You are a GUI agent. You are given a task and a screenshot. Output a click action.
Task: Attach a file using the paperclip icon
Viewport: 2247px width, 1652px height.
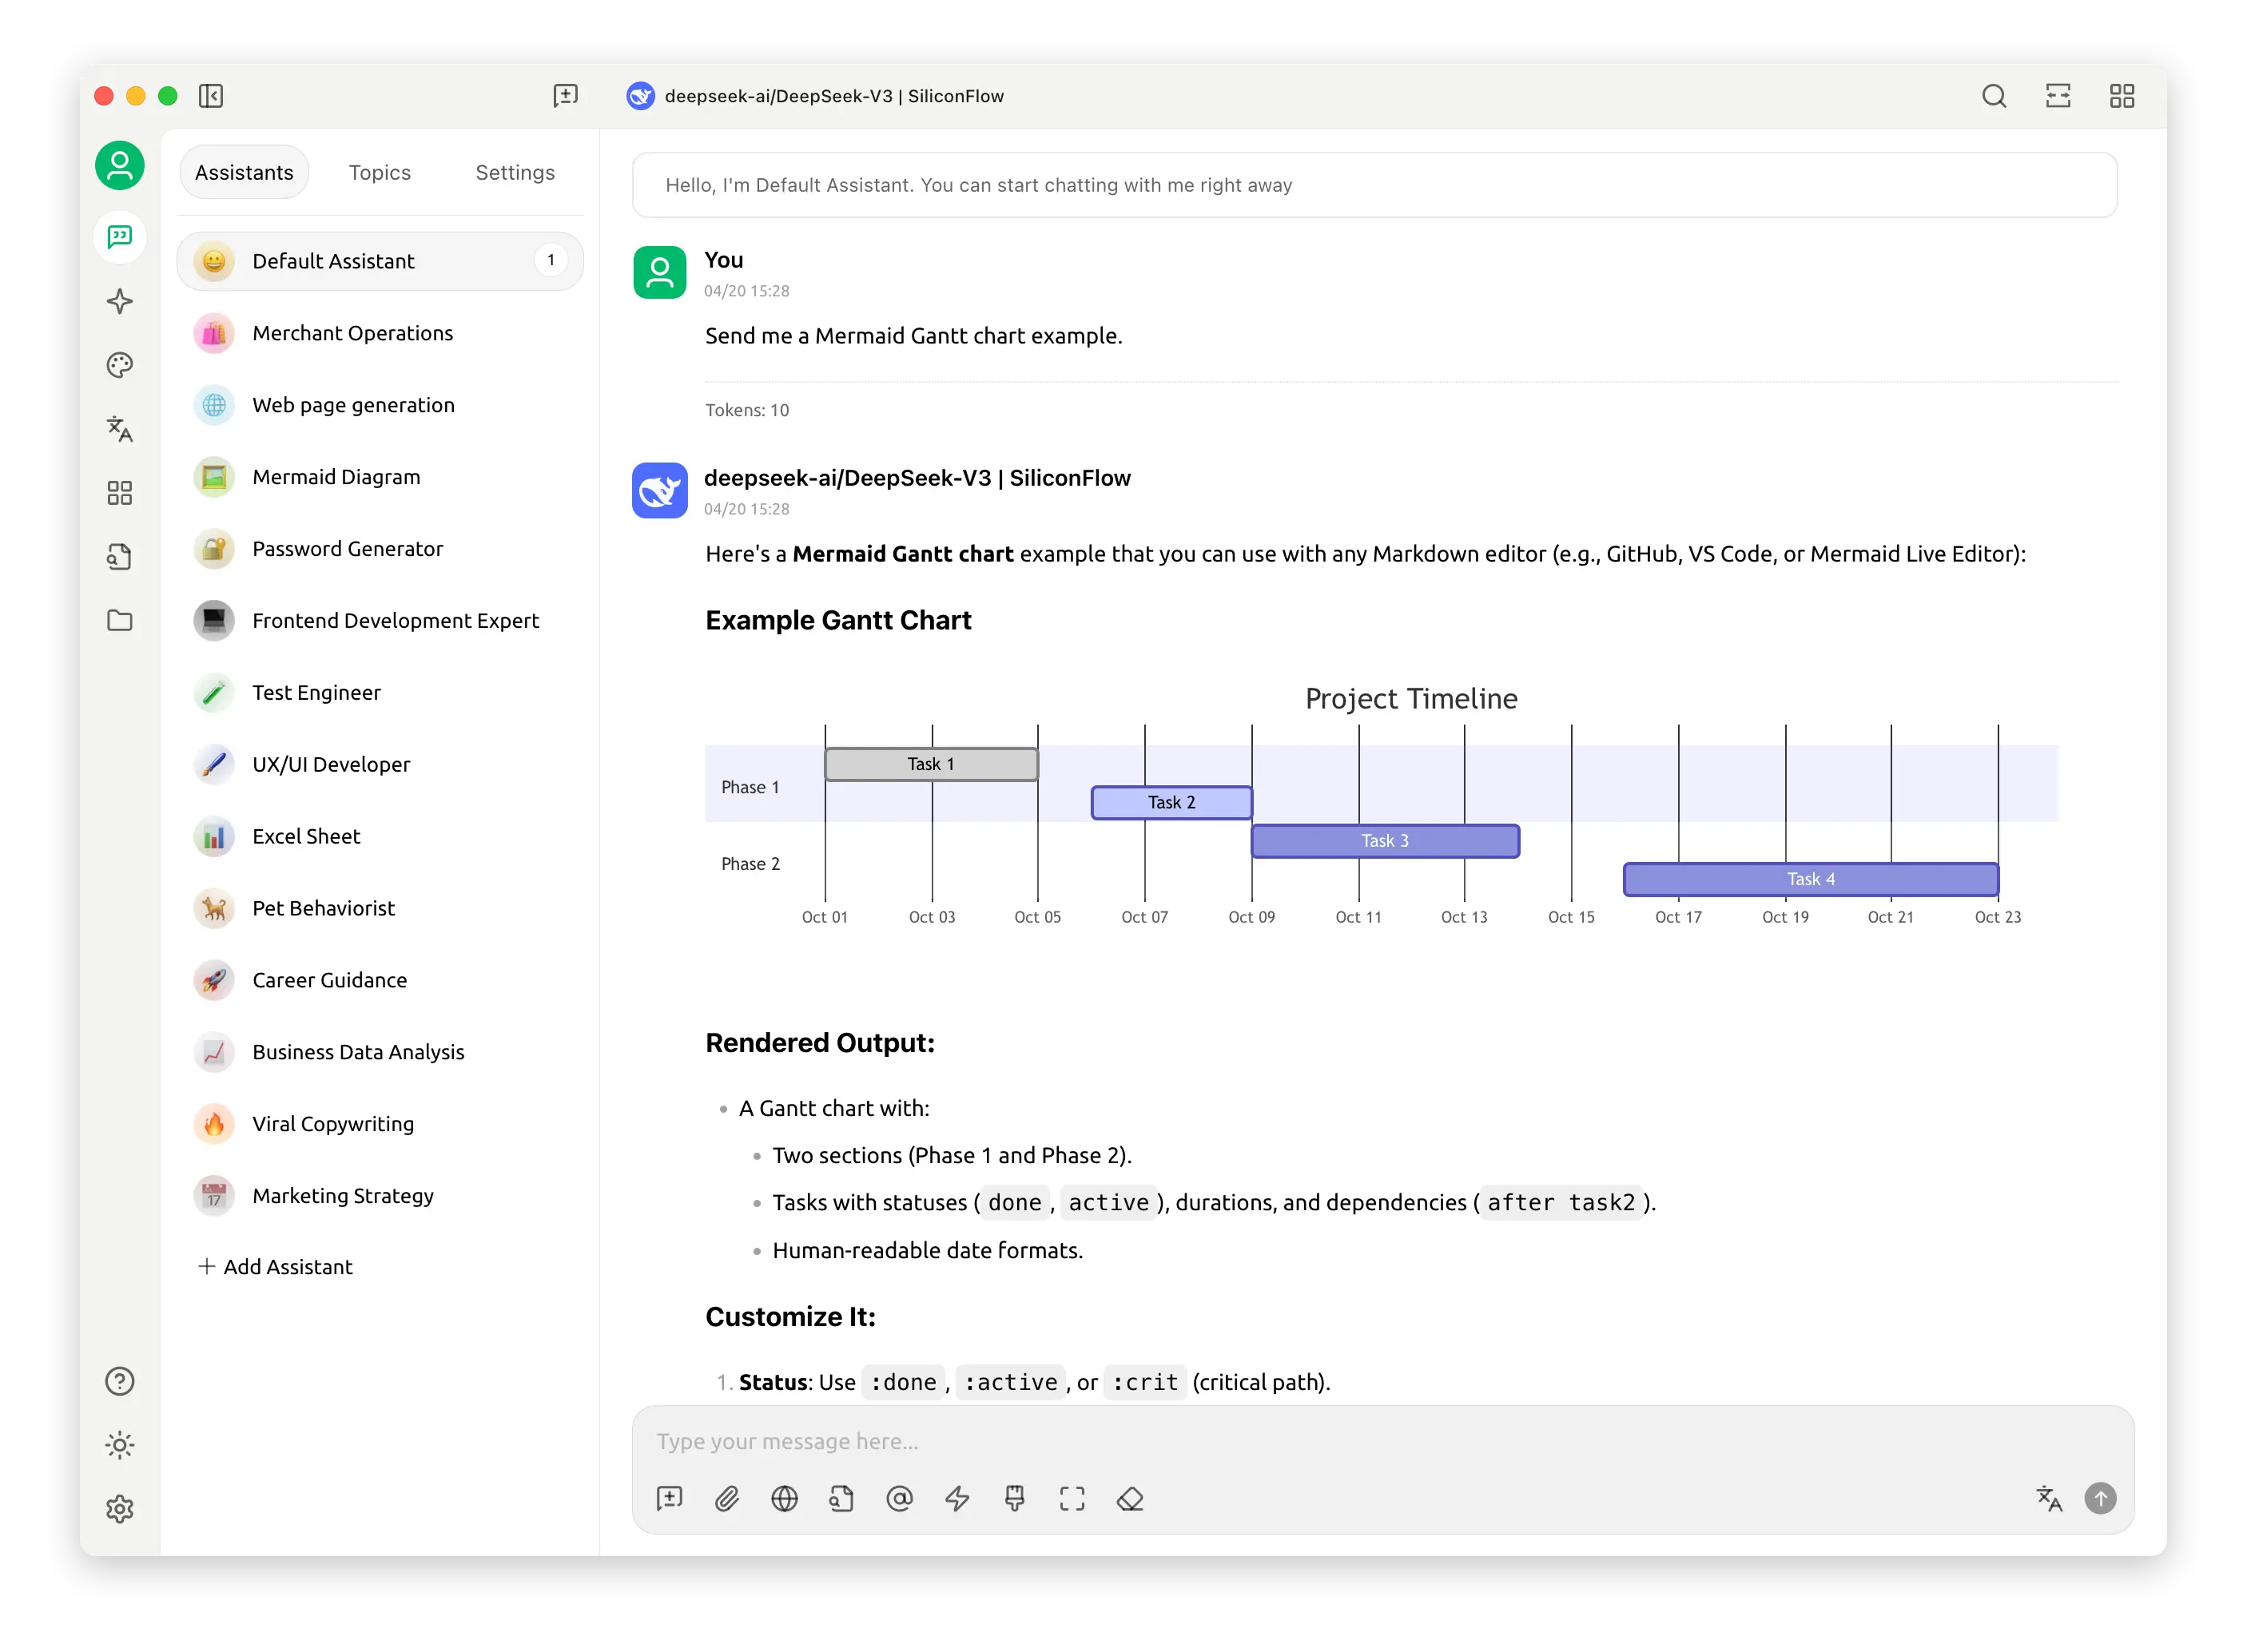coord(727,1498)
